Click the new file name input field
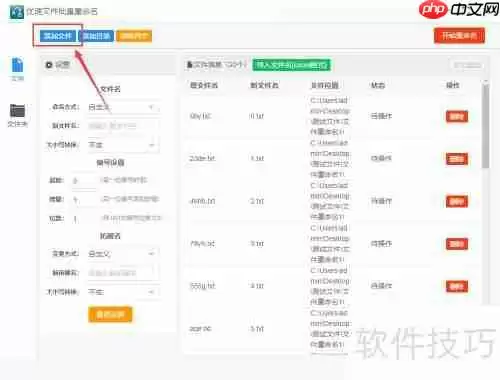 point(123,126)
